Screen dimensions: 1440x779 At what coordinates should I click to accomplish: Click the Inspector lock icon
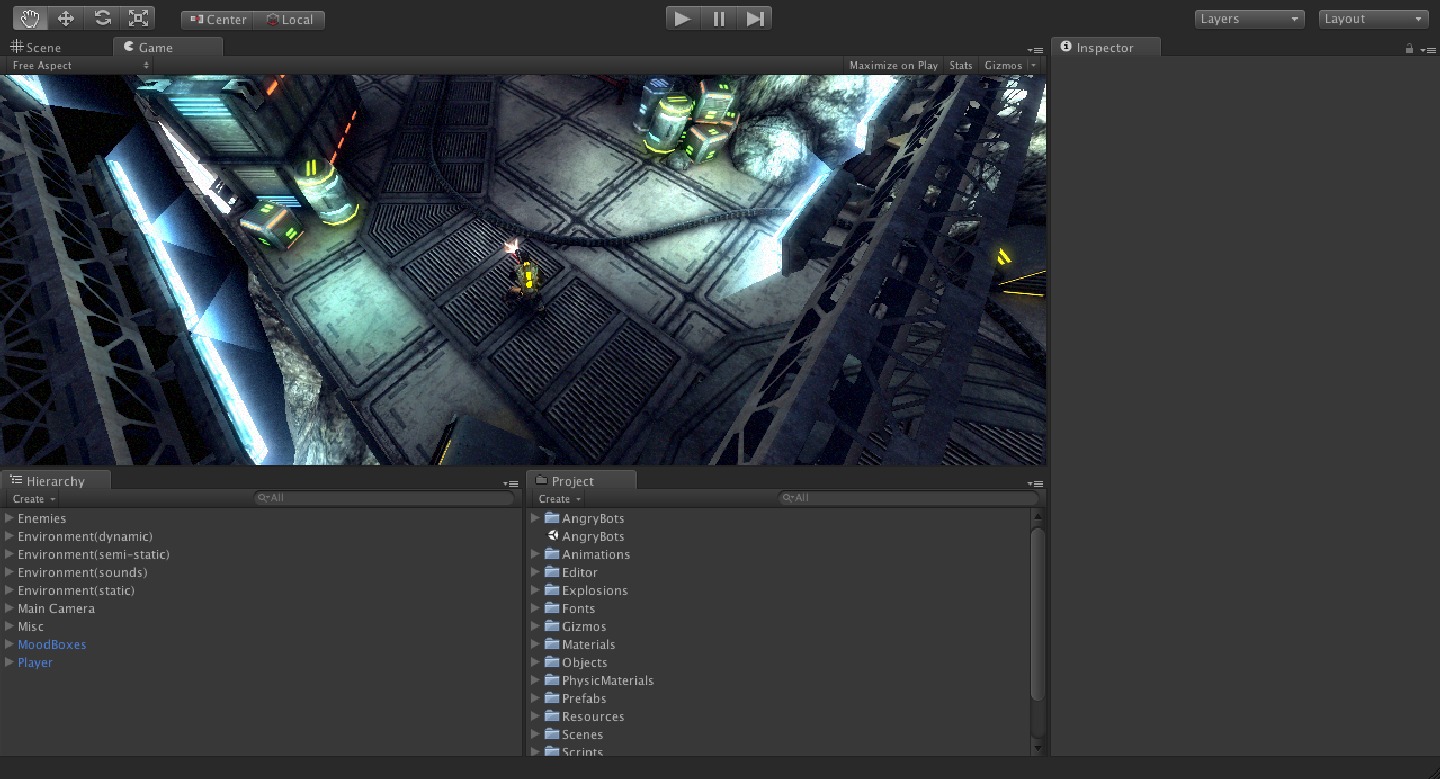(1409, 48)
